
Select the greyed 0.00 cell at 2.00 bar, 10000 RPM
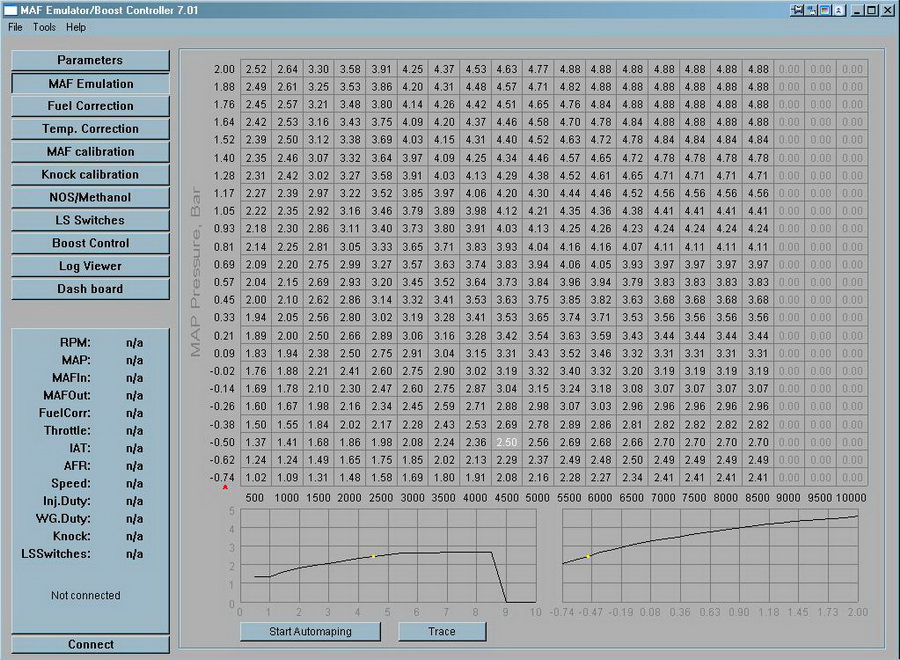point(852,69)
